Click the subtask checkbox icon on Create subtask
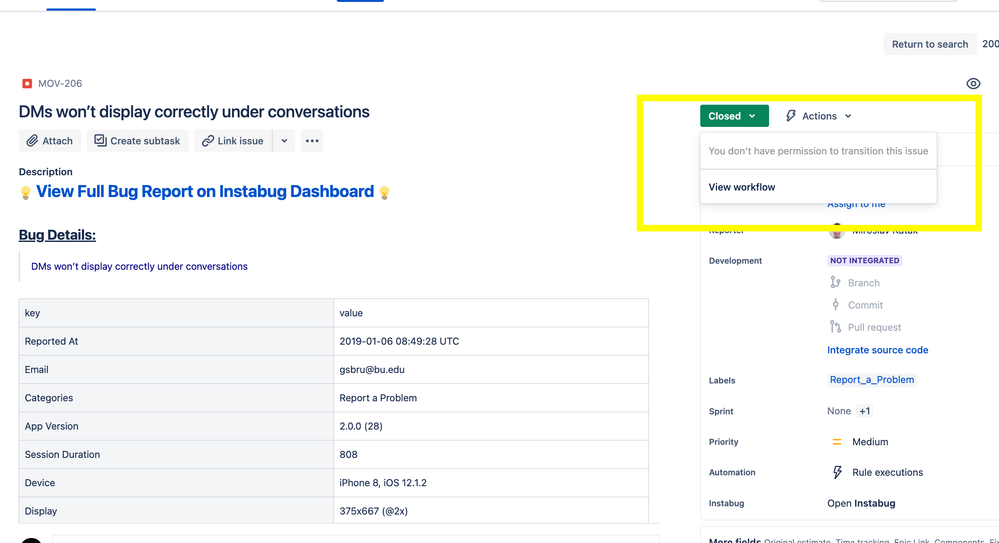The height and width of the screenshot is (543, 999). (x=100, y=140)
